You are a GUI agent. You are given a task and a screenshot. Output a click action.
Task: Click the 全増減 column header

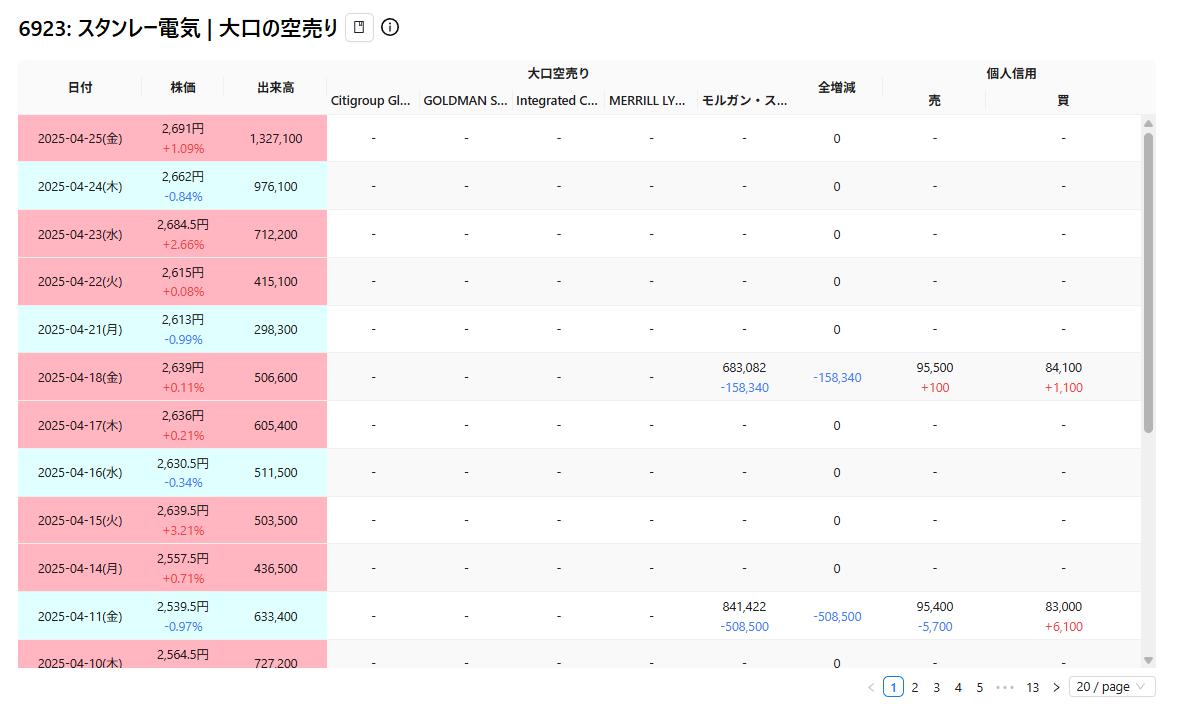pyautogui.click(x=836, y=87)
